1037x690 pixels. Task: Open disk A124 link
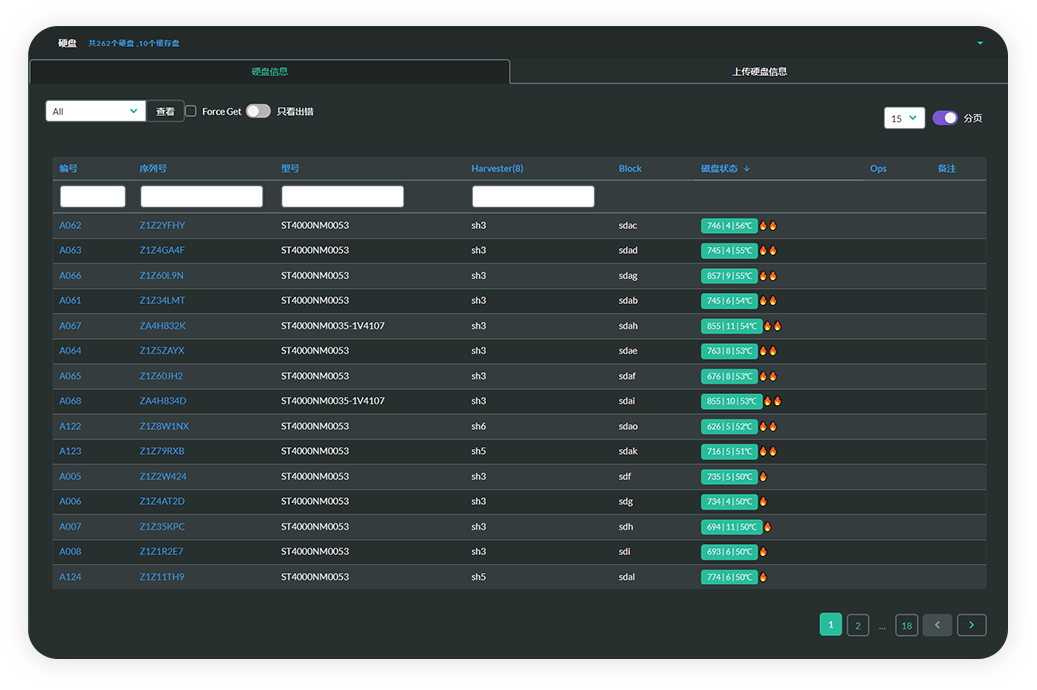[70, 577]
